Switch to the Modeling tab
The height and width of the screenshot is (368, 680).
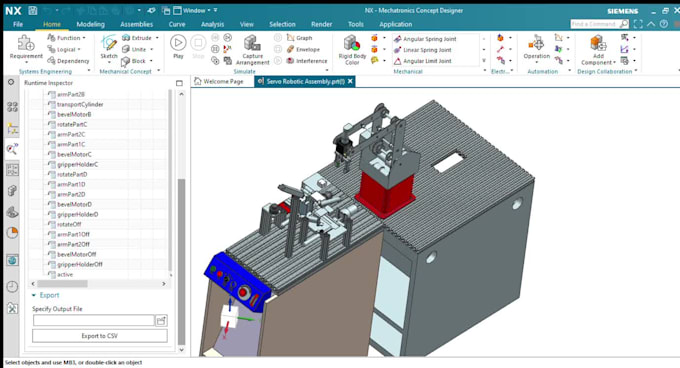click(90, 24)
